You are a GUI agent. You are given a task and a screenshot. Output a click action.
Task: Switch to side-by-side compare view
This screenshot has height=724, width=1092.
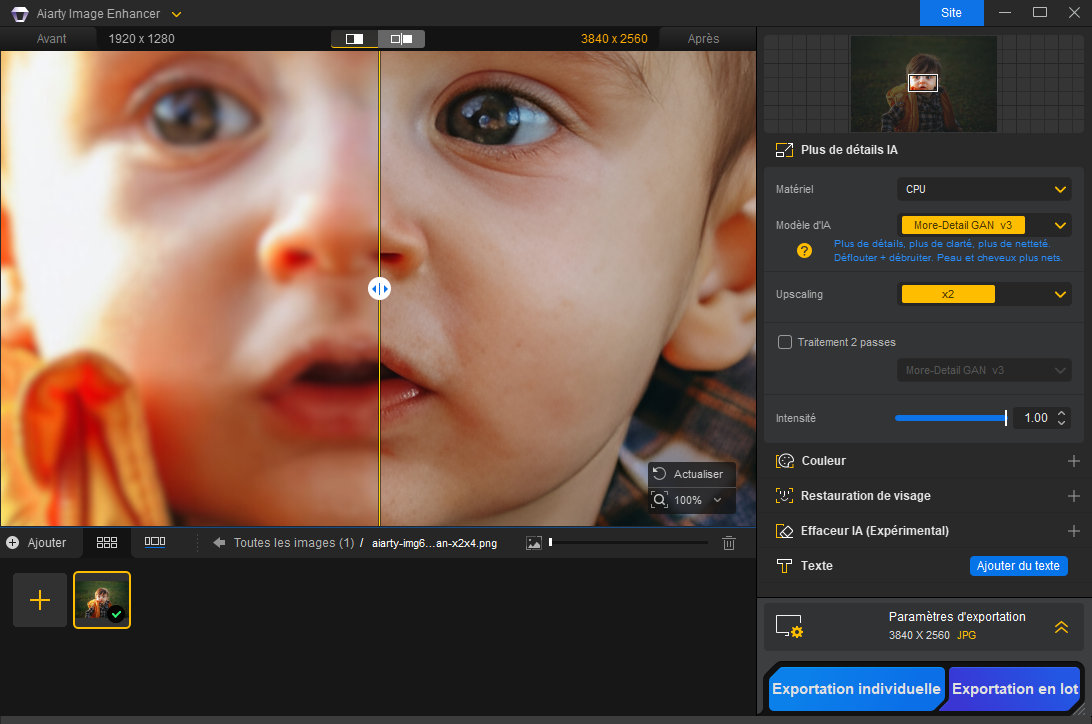[x=401, y=39]
